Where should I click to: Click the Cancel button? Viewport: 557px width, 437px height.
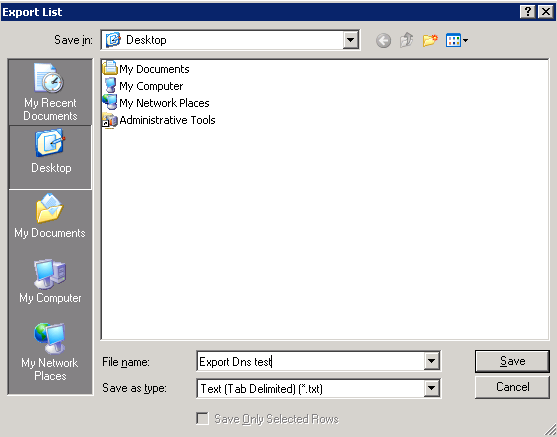512,387
